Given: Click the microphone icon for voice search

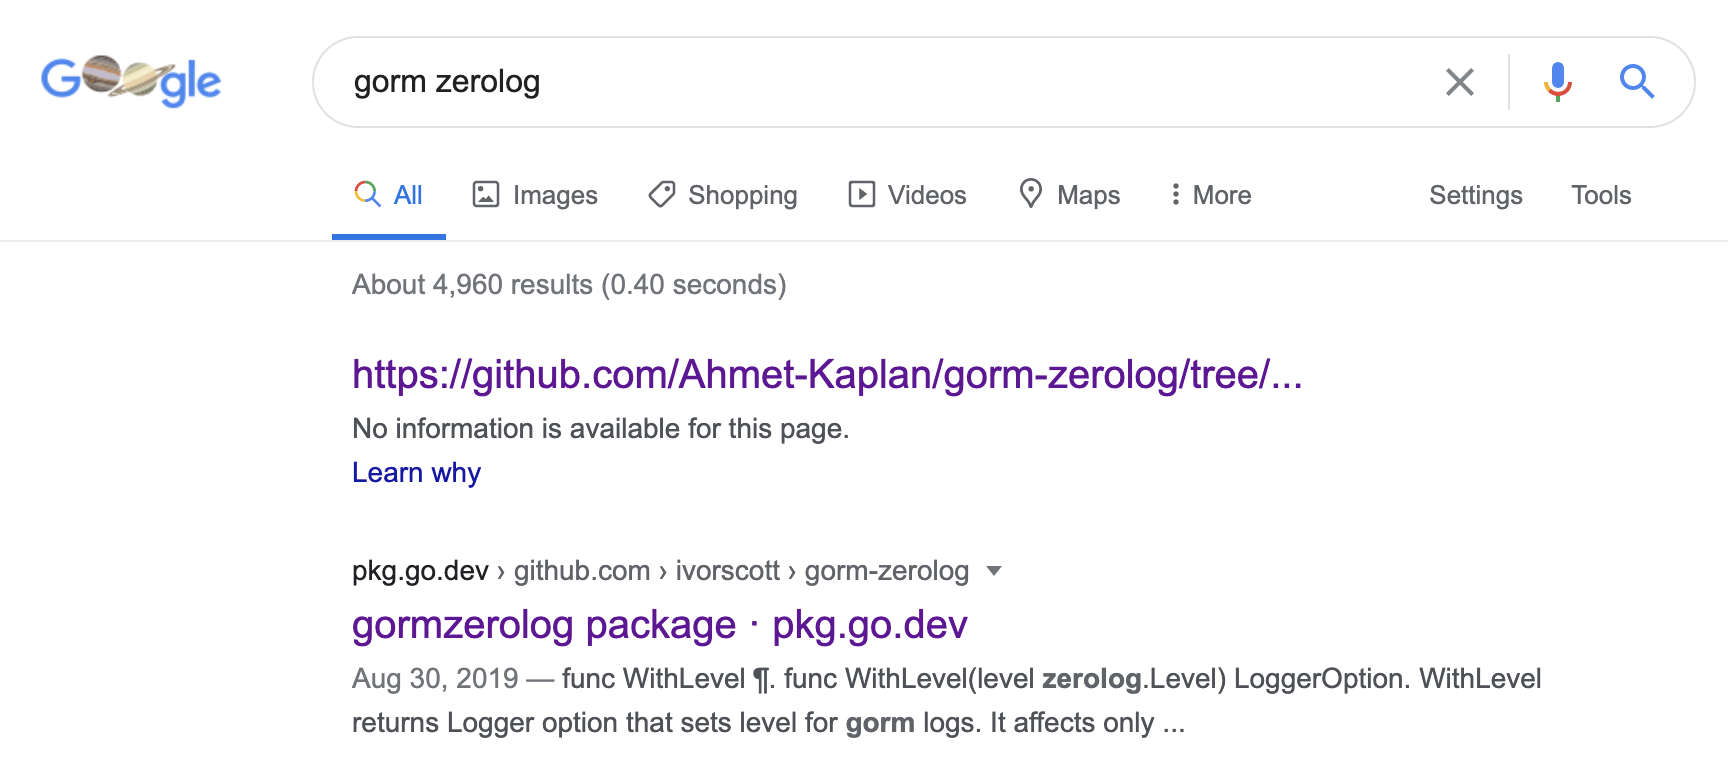Looking at the screenshot, I should click(x=1557, y=82).
